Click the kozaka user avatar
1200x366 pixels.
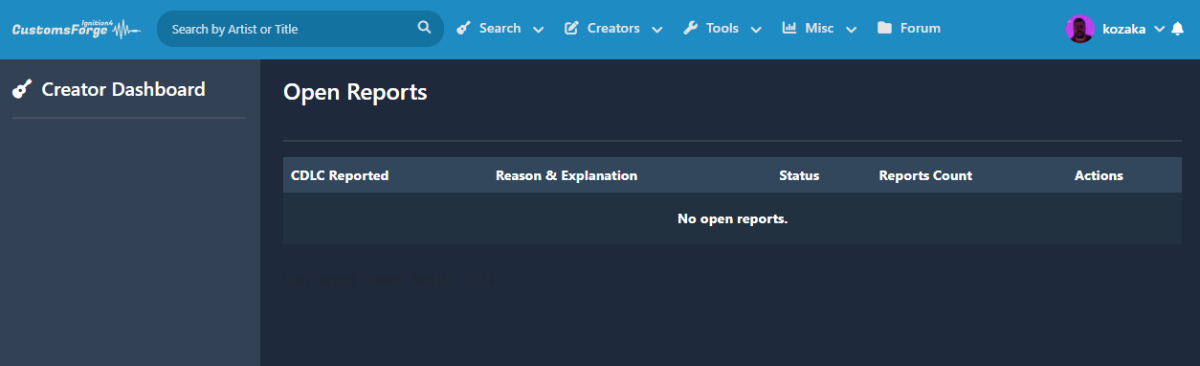1080,29
